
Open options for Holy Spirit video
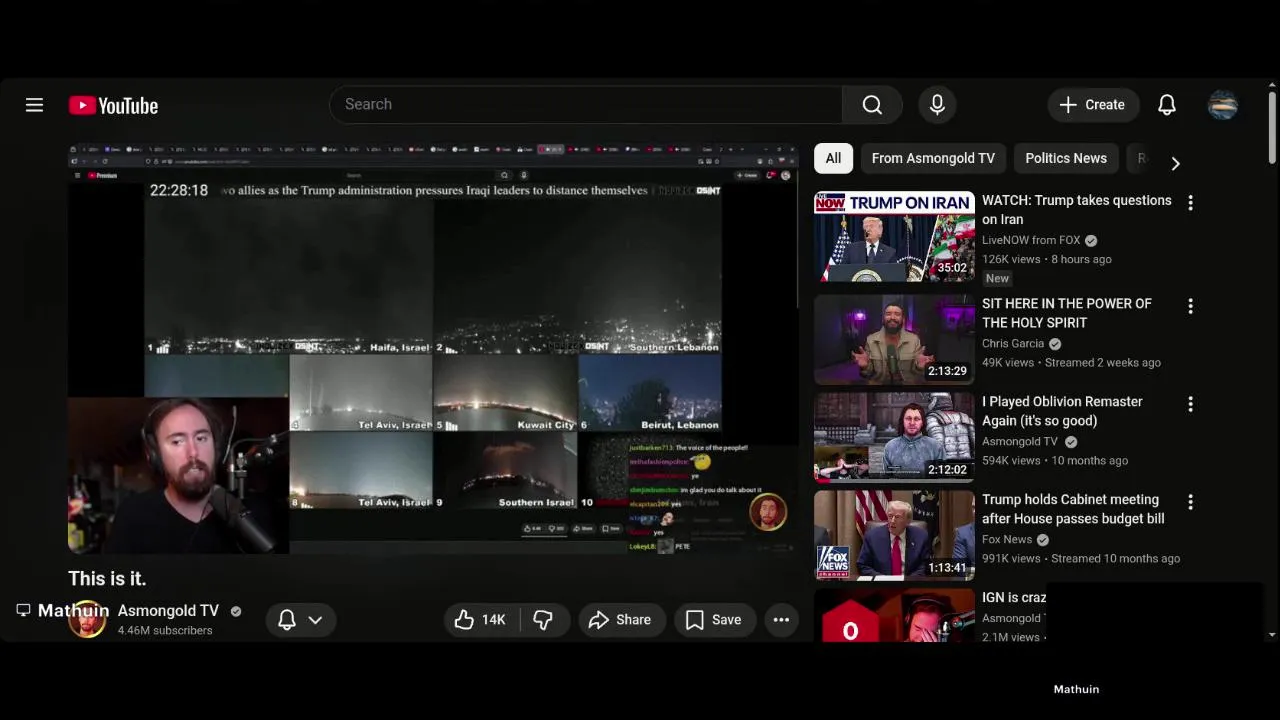point(1190,306)
